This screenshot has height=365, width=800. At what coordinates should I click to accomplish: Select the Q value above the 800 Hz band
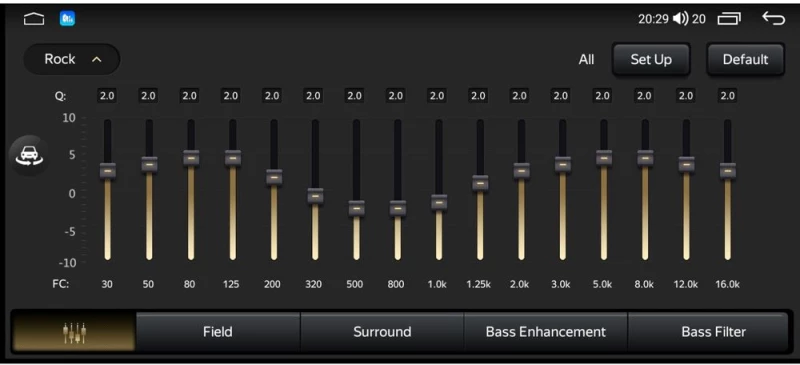[395, 95]
